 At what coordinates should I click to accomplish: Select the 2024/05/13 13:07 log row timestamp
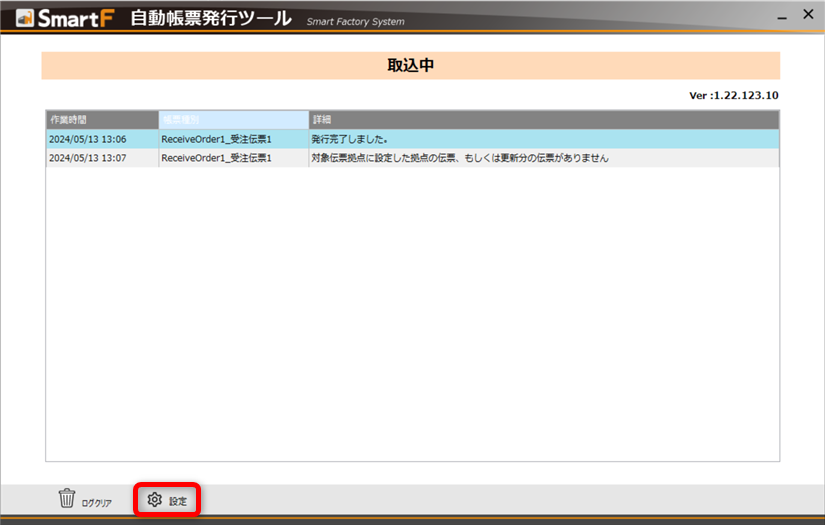[87, 158]
